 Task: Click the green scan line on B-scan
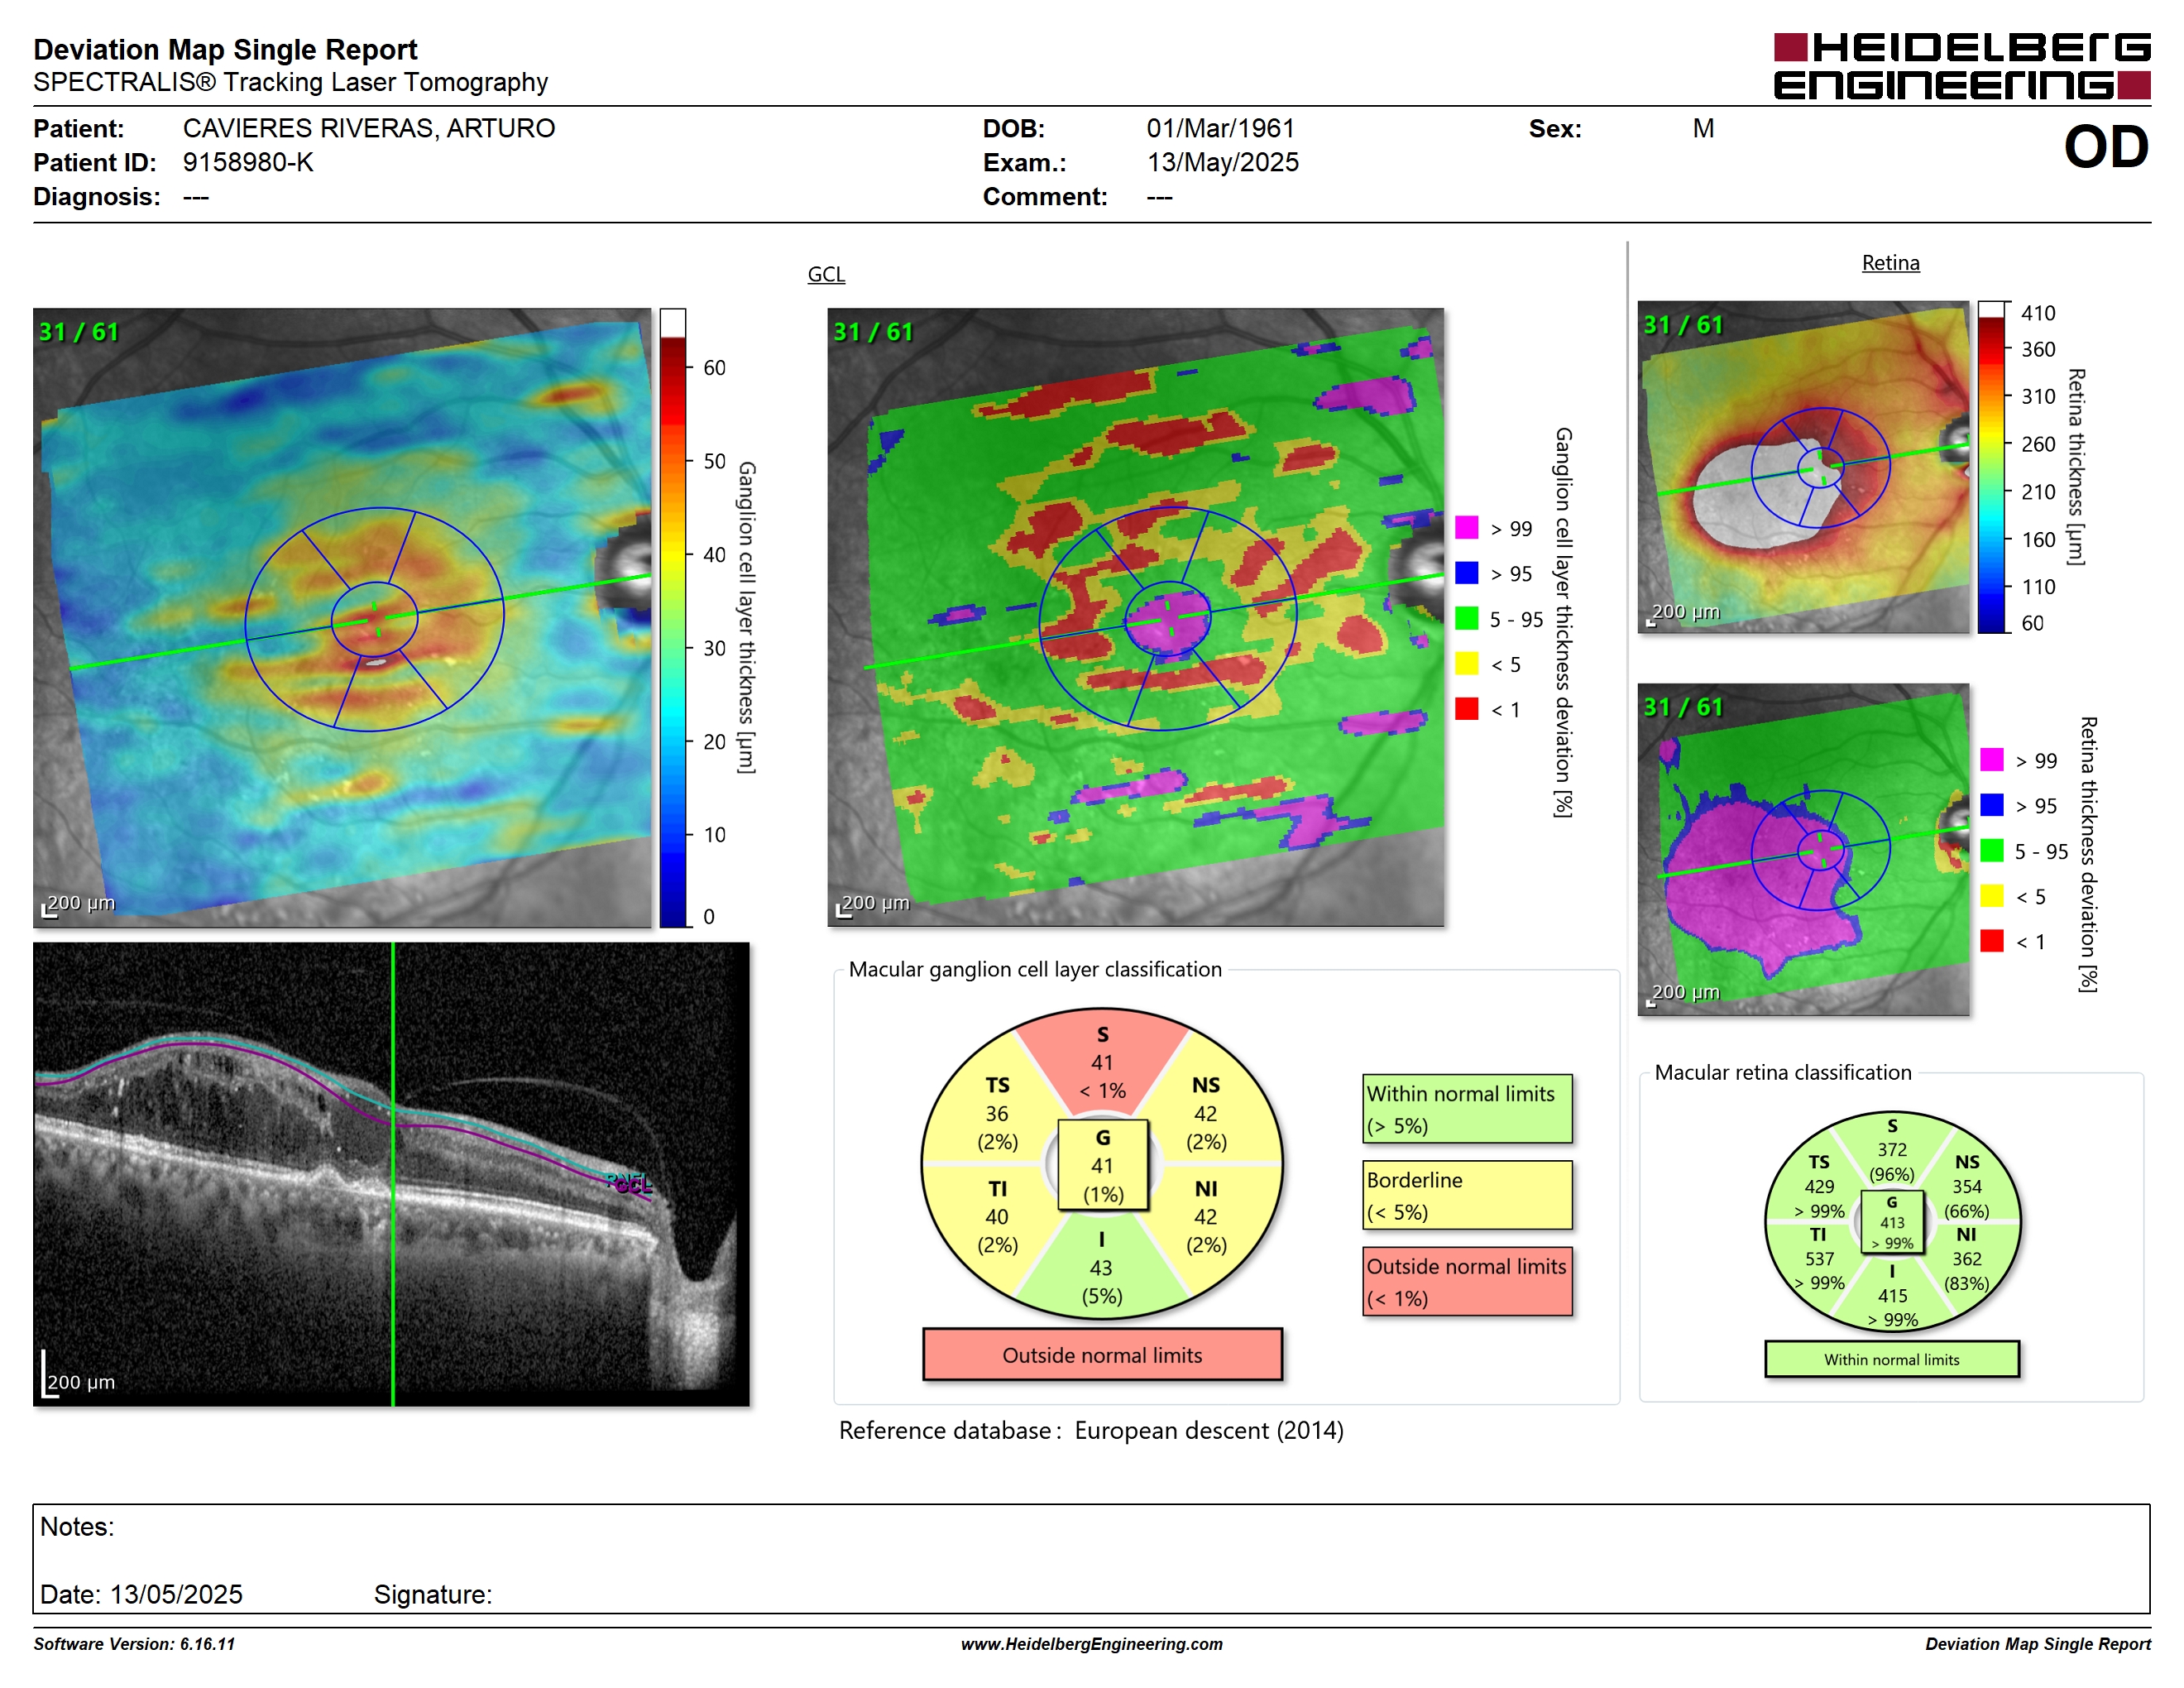[393, 1174]
